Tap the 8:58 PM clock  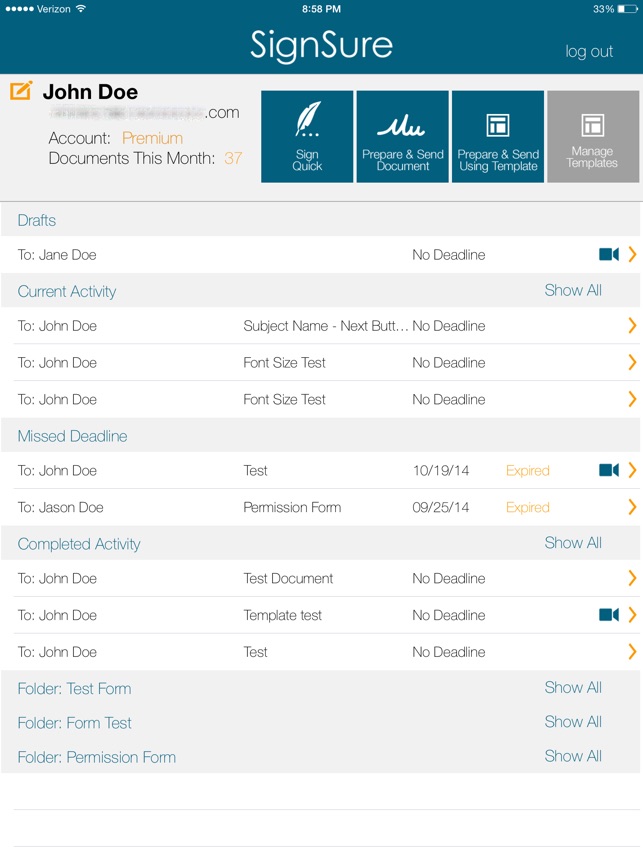(322, 9)
